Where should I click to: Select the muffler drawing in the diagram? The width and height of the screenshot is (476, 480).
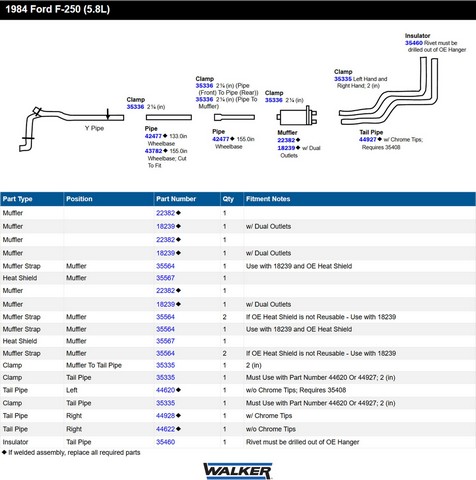(297, 116)
